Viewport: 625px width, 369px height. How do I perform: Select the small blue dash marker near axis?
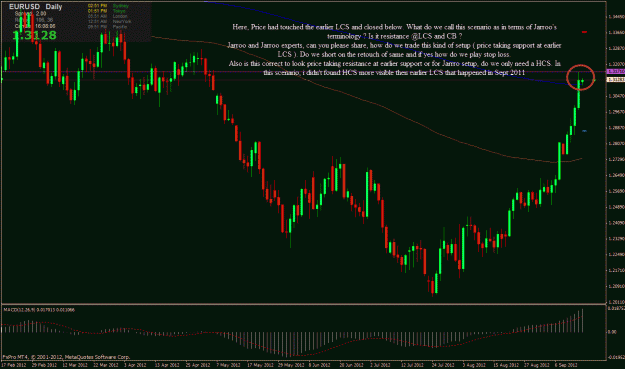click(584, 131)
